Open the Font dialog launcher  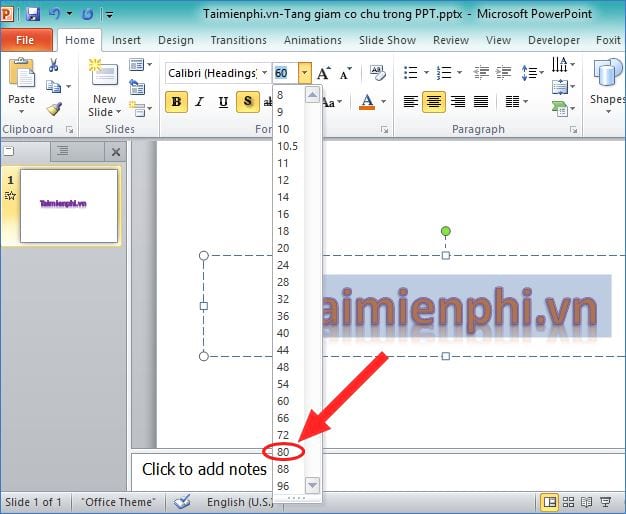[x=384, y=130]
